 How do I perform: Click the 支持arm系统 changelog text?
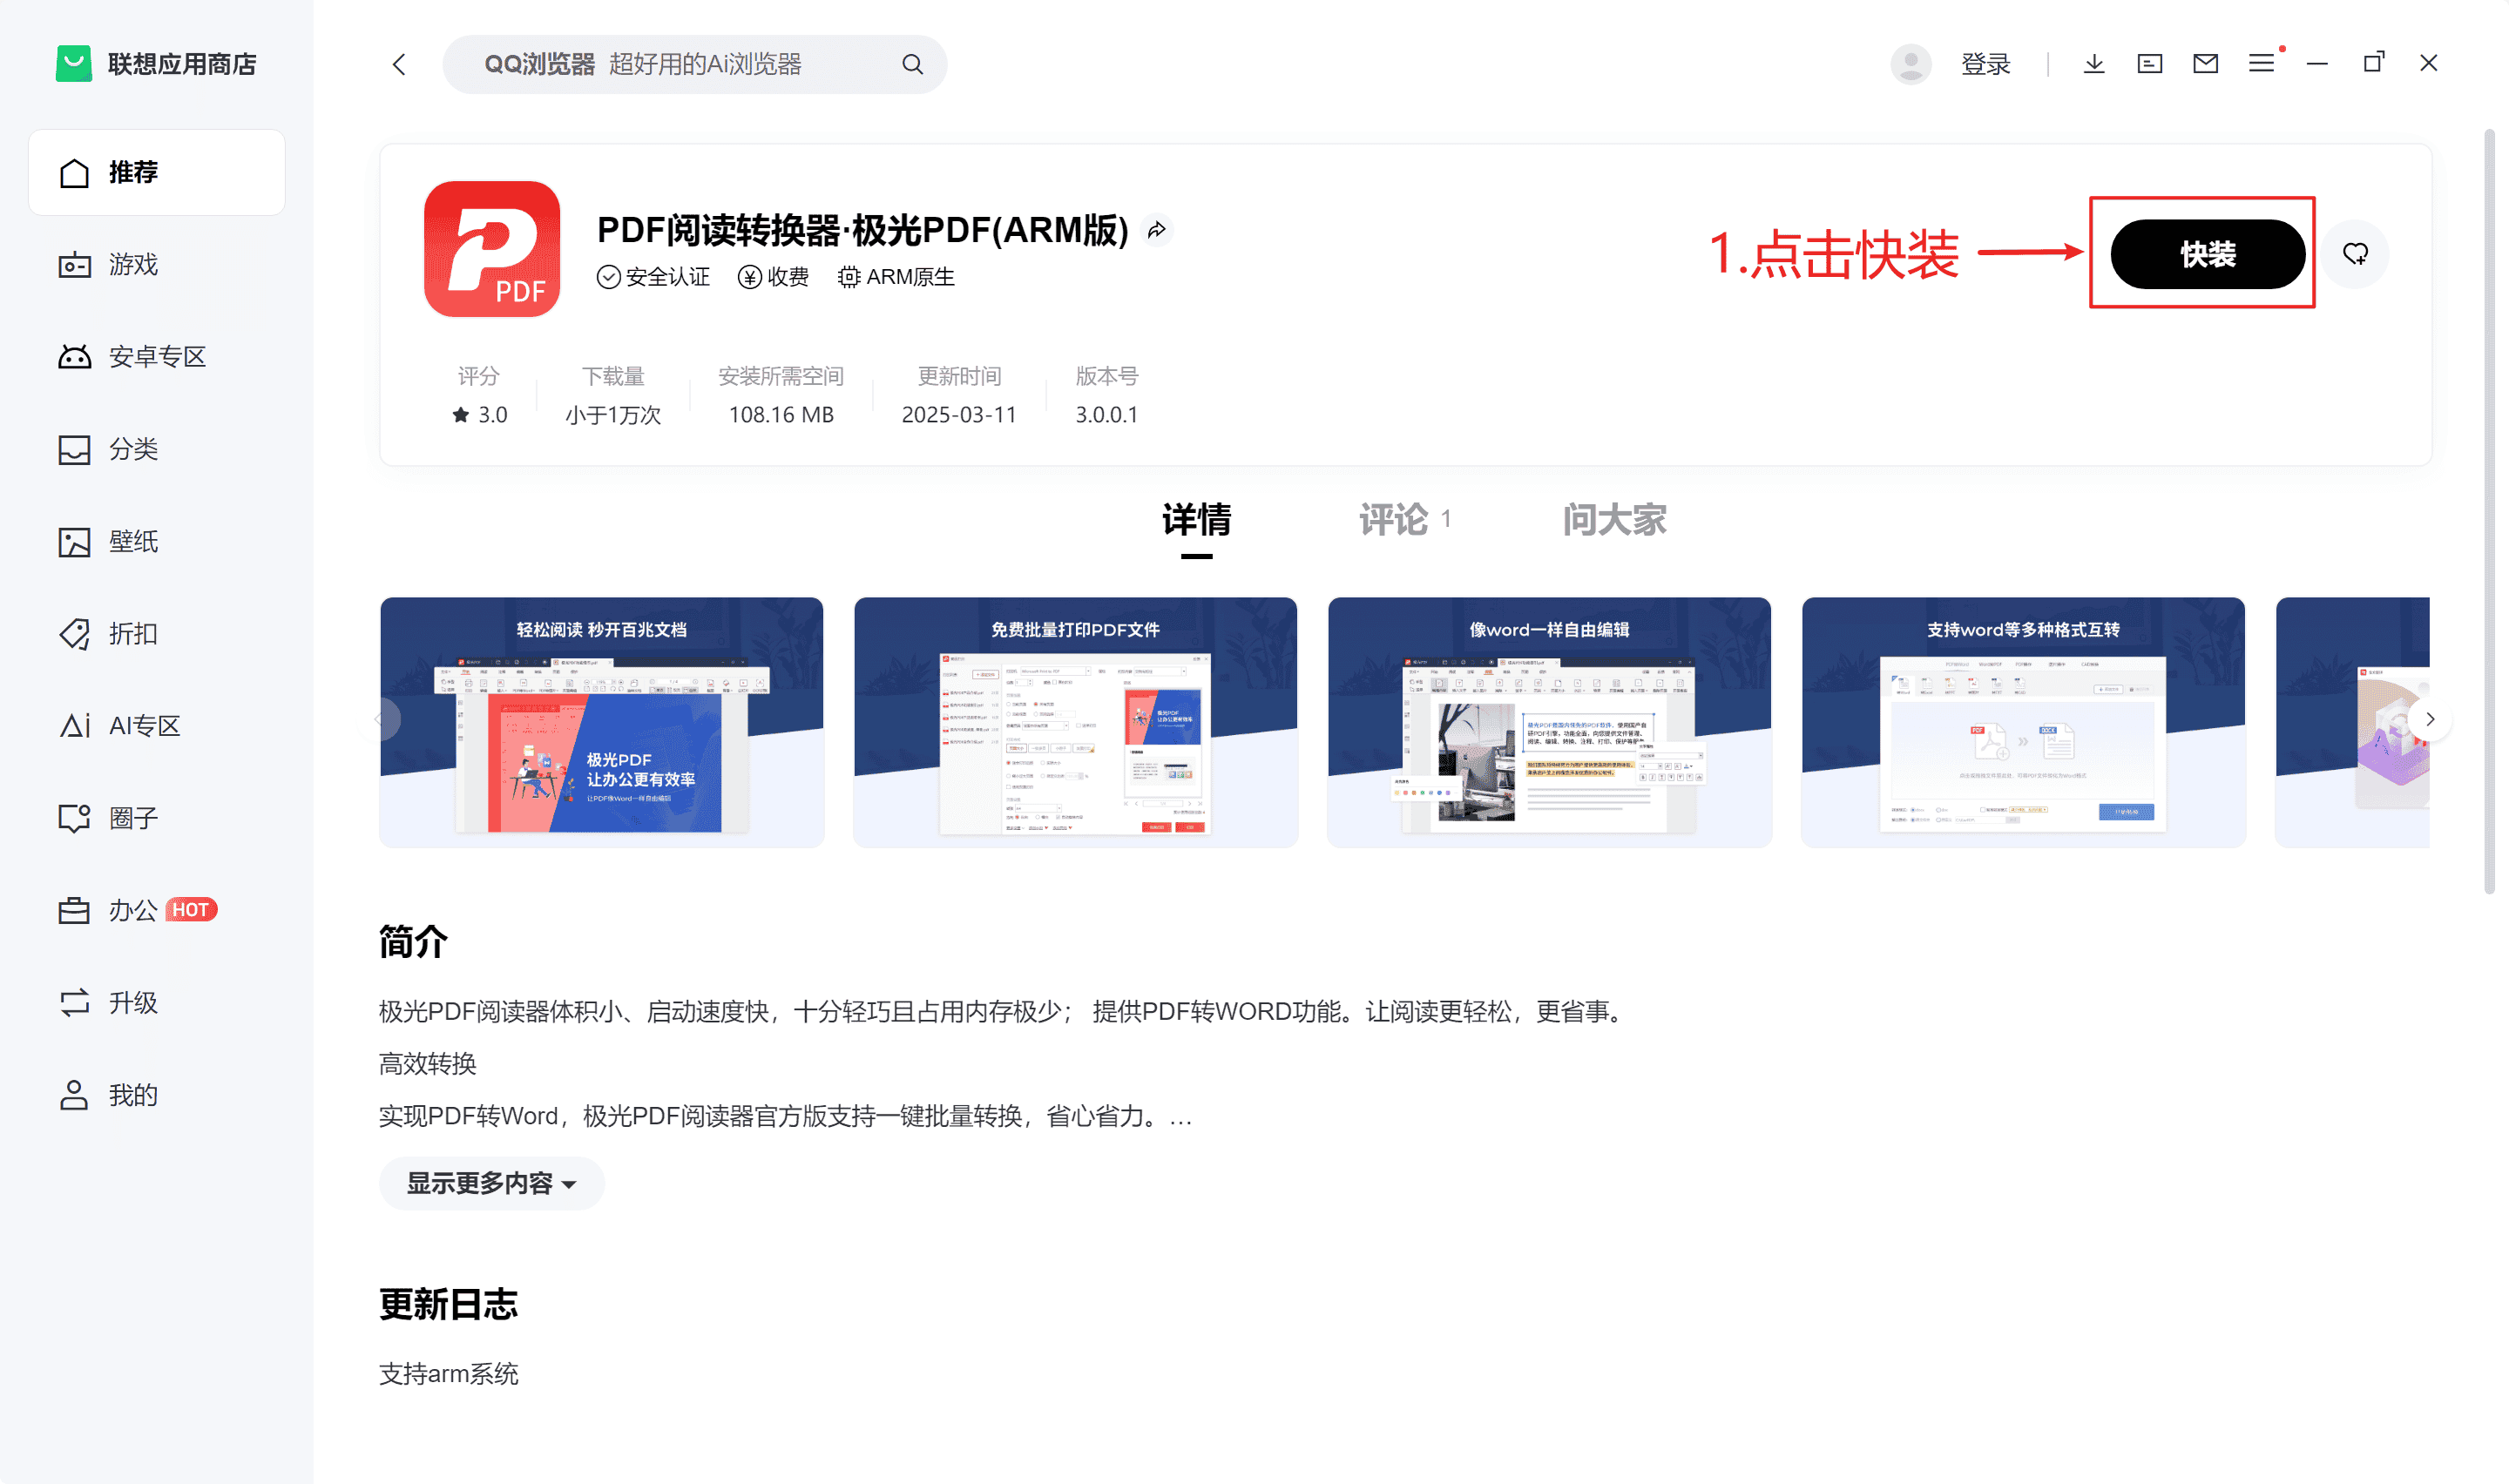(448, 1373)
